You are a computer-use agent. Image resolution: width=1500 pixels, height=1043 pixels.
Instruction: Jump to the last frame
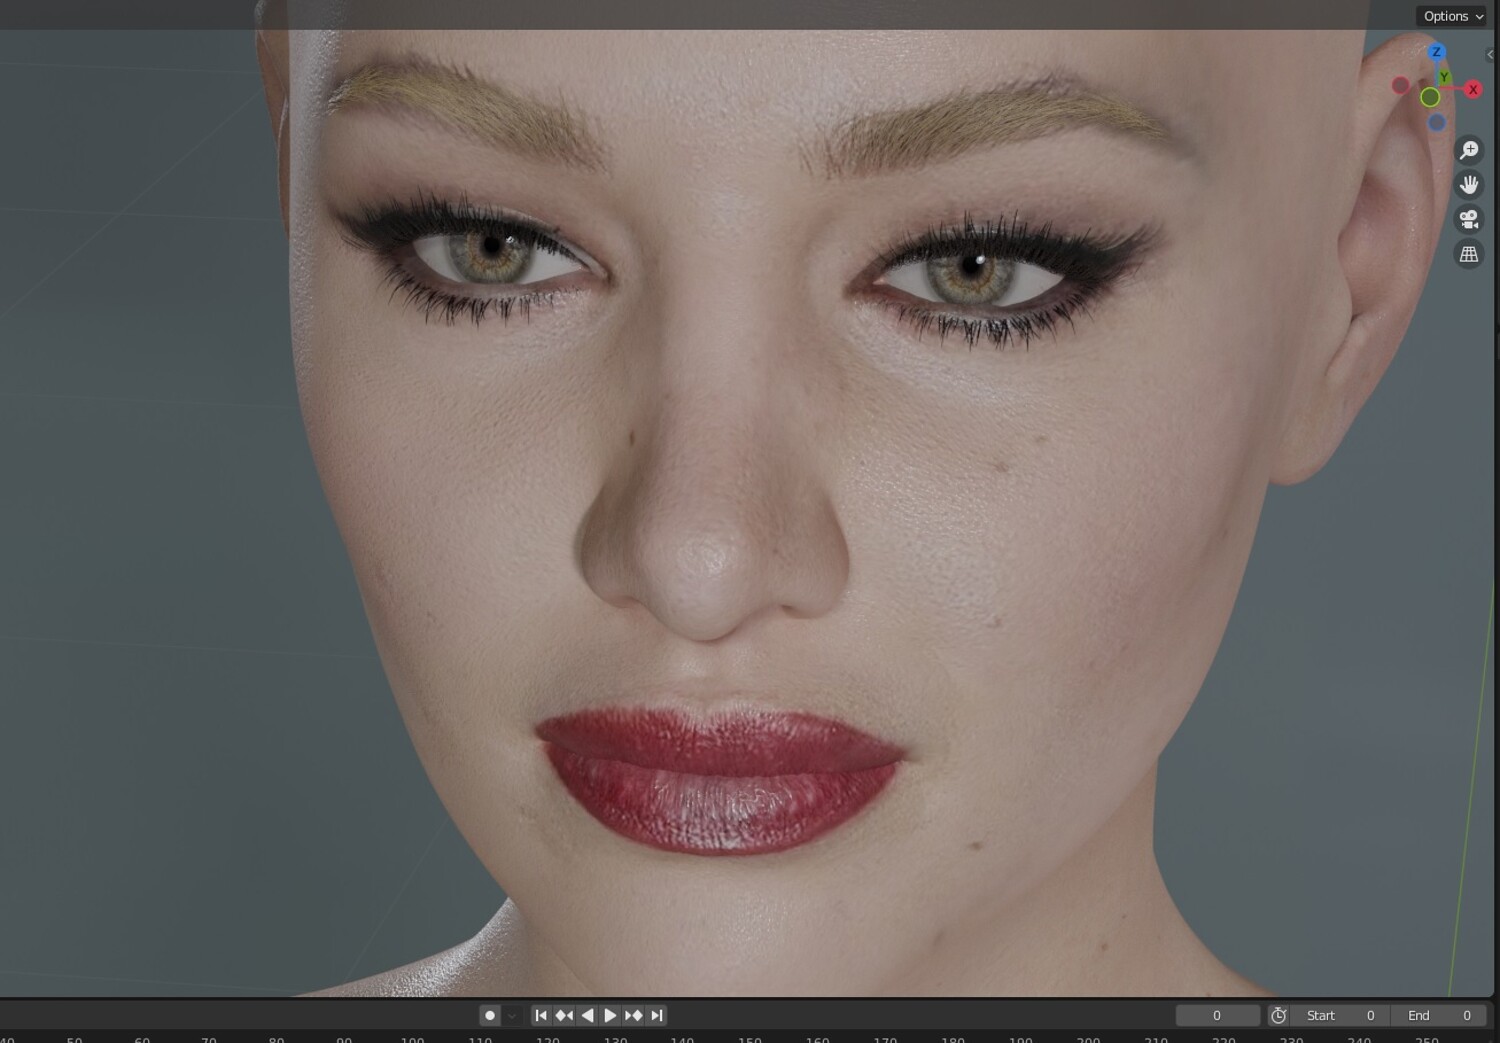click(x=656, y=1015)
